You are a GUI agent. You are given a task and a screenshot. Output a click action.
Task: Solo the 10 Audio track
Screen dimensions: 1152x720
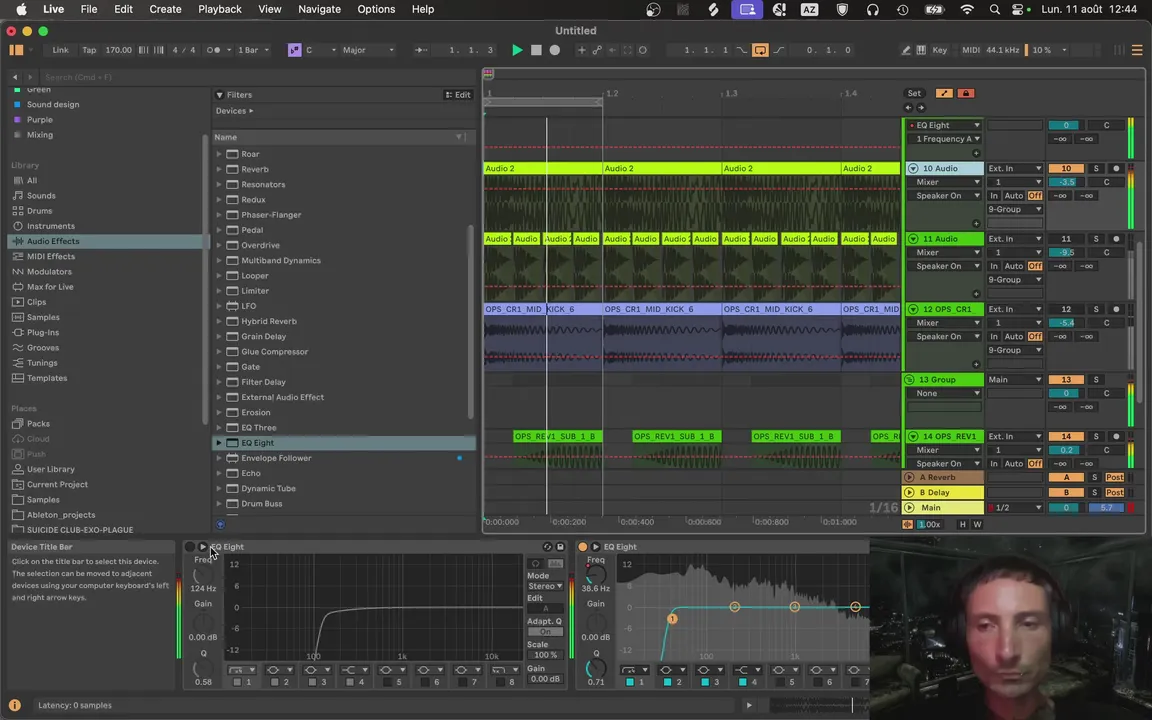pos(1095,168)
